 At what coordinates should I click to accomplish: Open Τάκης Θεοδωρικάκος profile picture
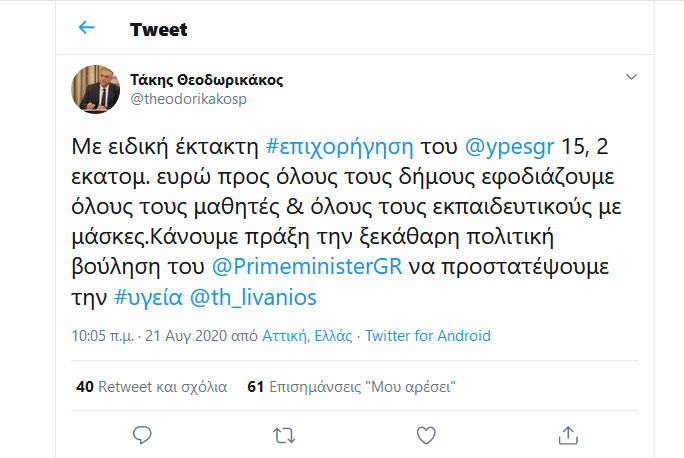point(96,90)
